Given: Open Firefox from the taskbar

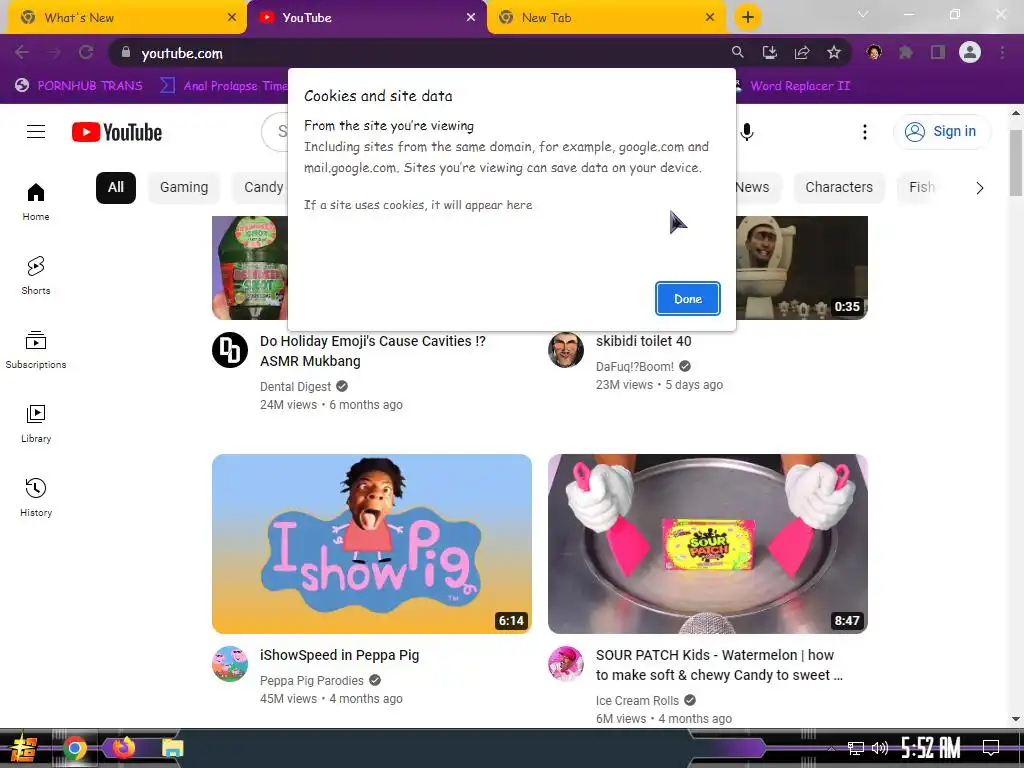Looking at the screenshot, I should coord(123,748).
